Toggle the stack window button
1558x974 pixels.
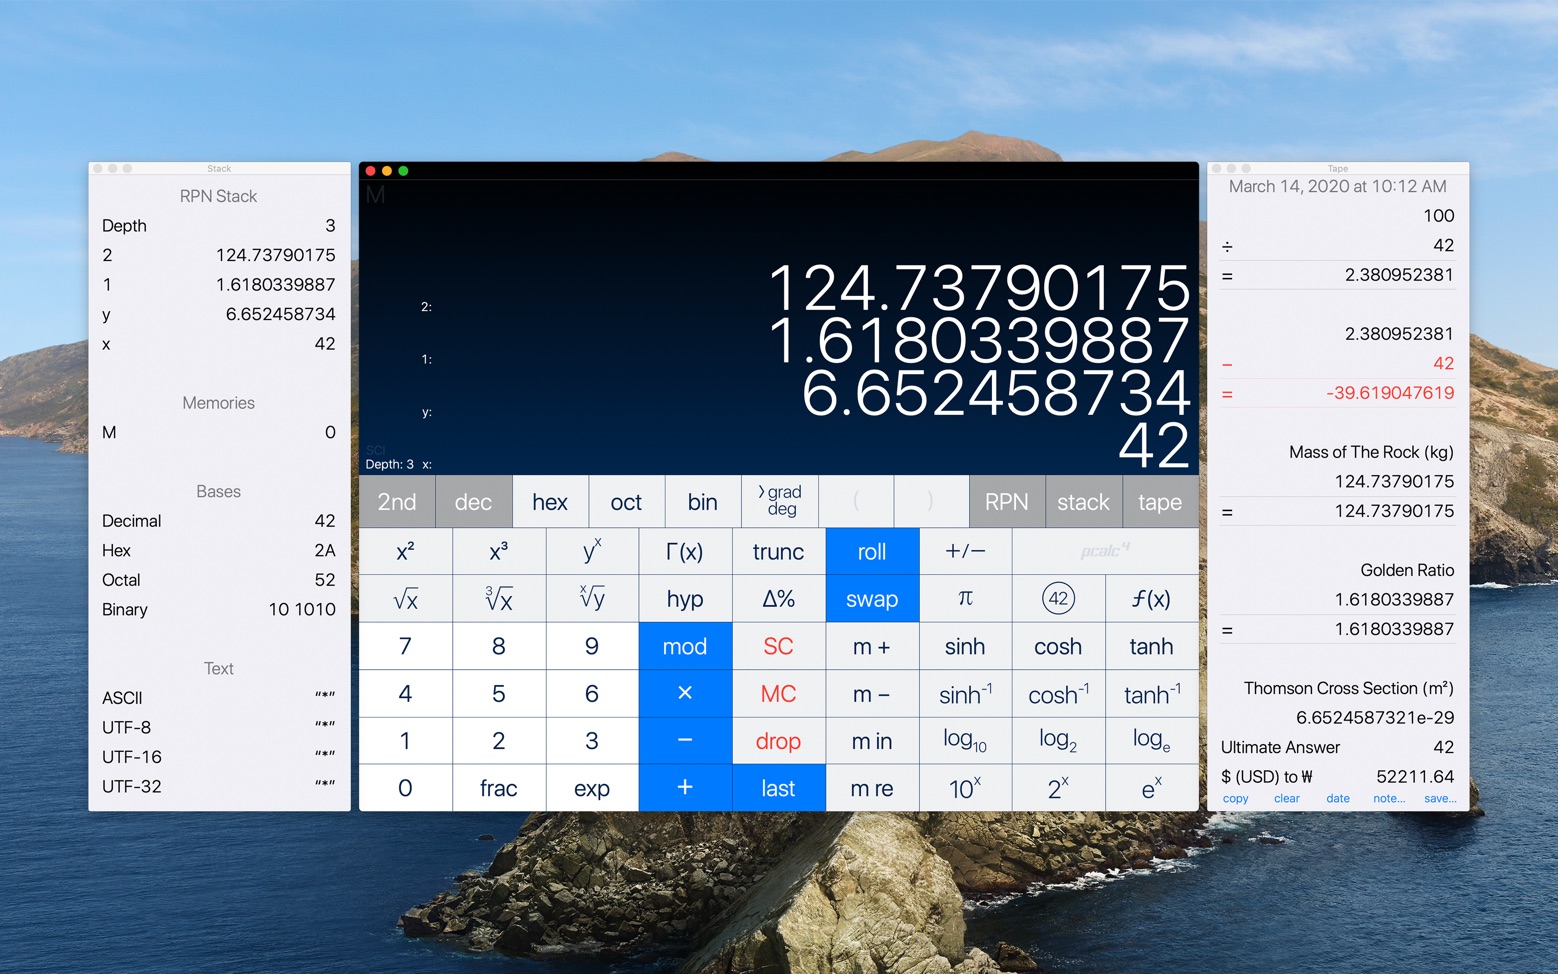click(1083, 502)
